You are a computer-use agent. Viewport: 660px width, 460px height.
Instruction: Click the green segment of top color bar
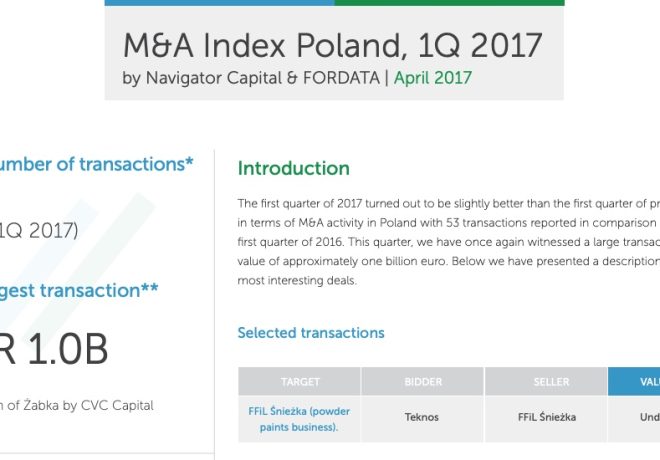(x=450, y=3)
